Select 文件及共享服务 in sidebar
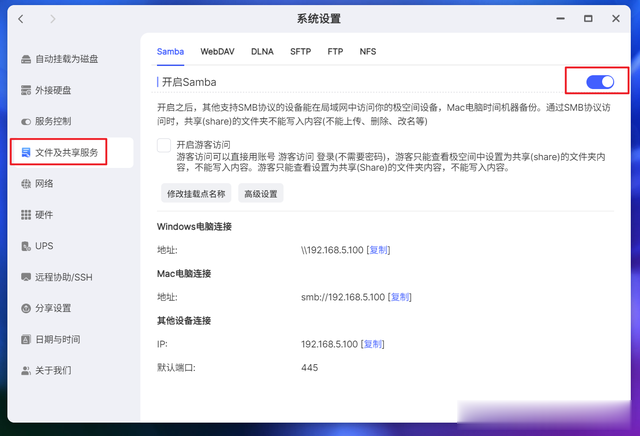 (67, 153)
